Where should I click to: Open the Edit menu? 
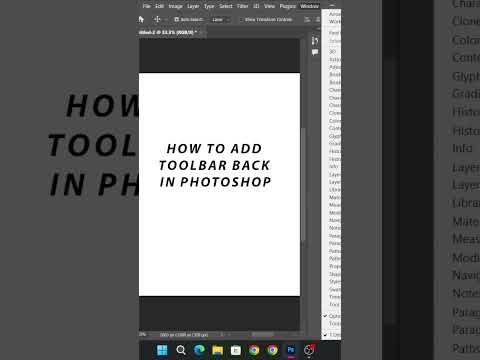pos(159,6)
